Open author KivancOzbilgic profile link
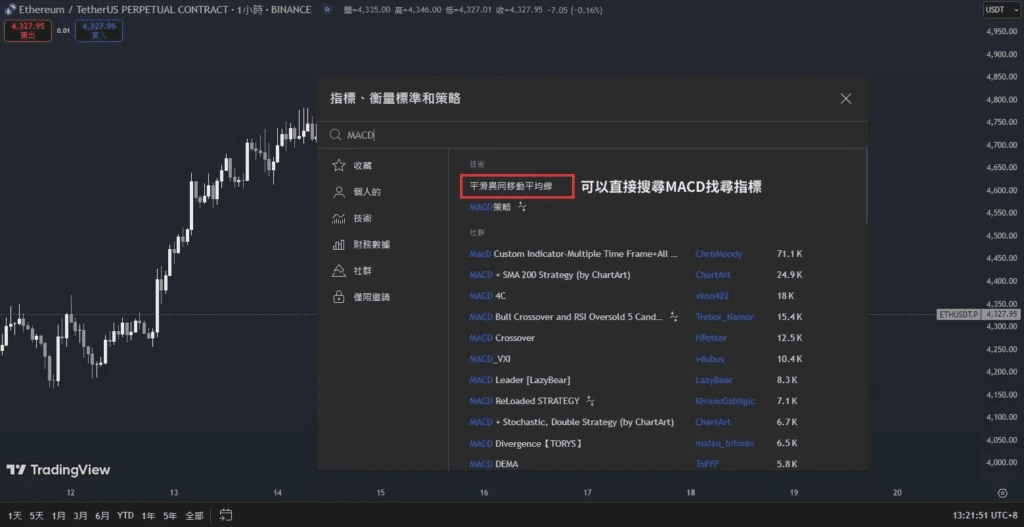The height and width of the screenshot is (527, 1024). 725,400
